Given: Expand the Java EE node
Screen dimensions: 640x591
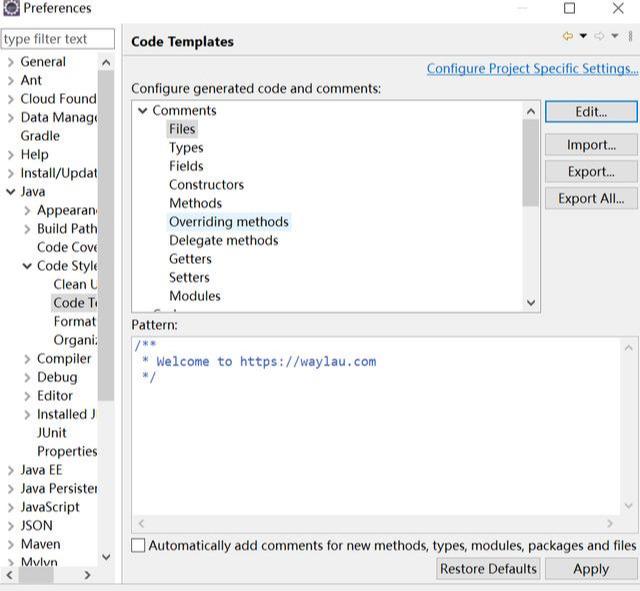Looking at the screenshot, I should 11,470.
